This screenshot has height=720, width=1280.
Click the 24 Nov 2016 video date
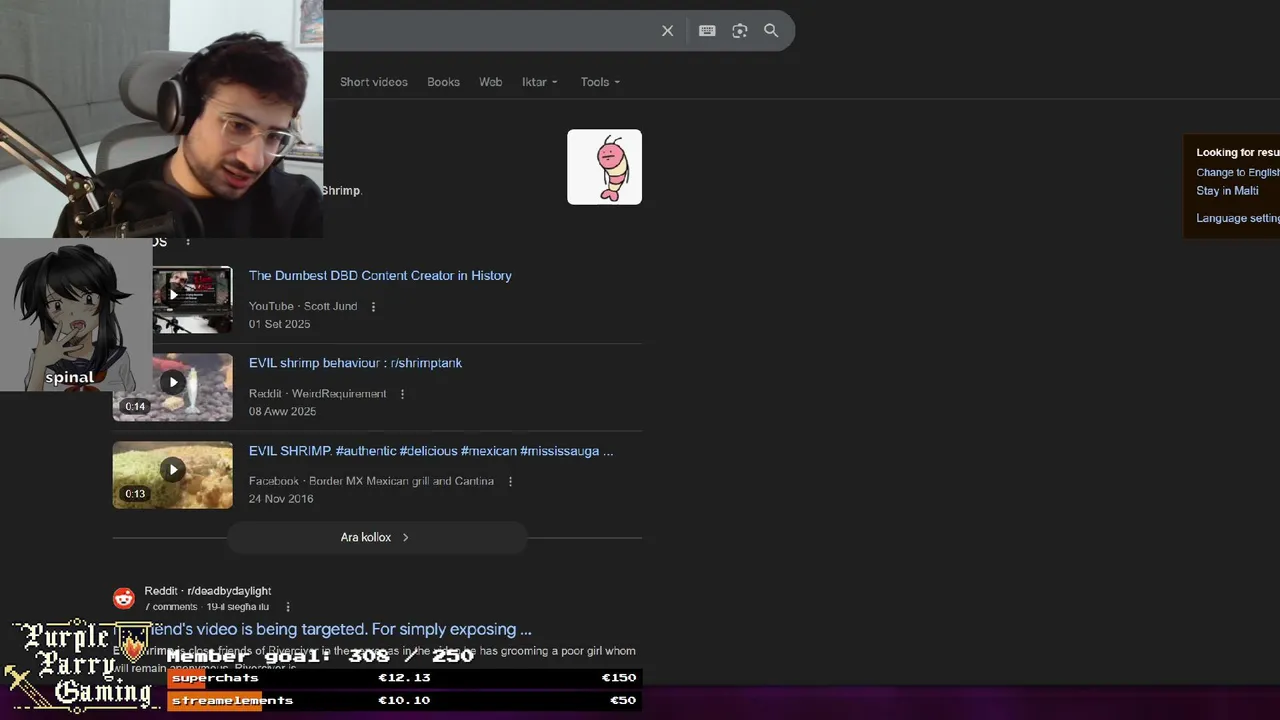pos(281,499)
